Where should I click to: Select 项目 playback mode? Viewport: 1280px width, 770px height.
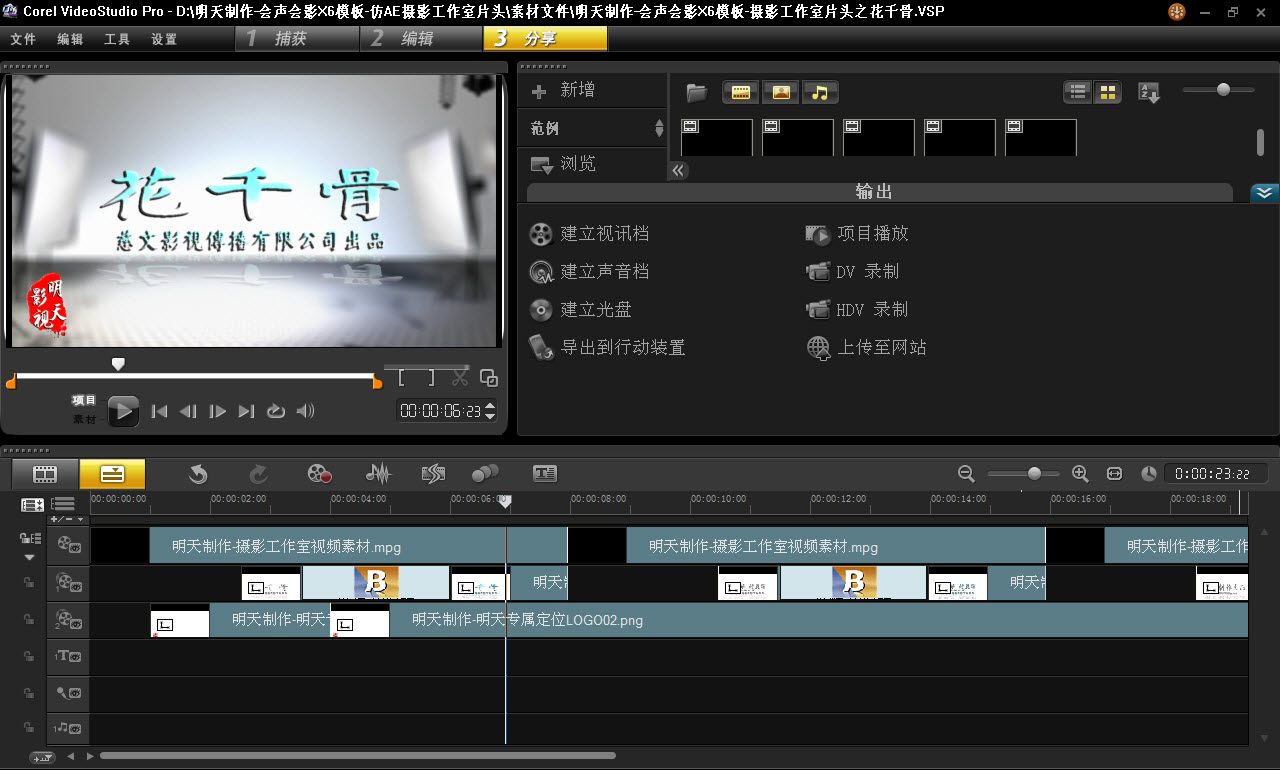pos(84,400)
